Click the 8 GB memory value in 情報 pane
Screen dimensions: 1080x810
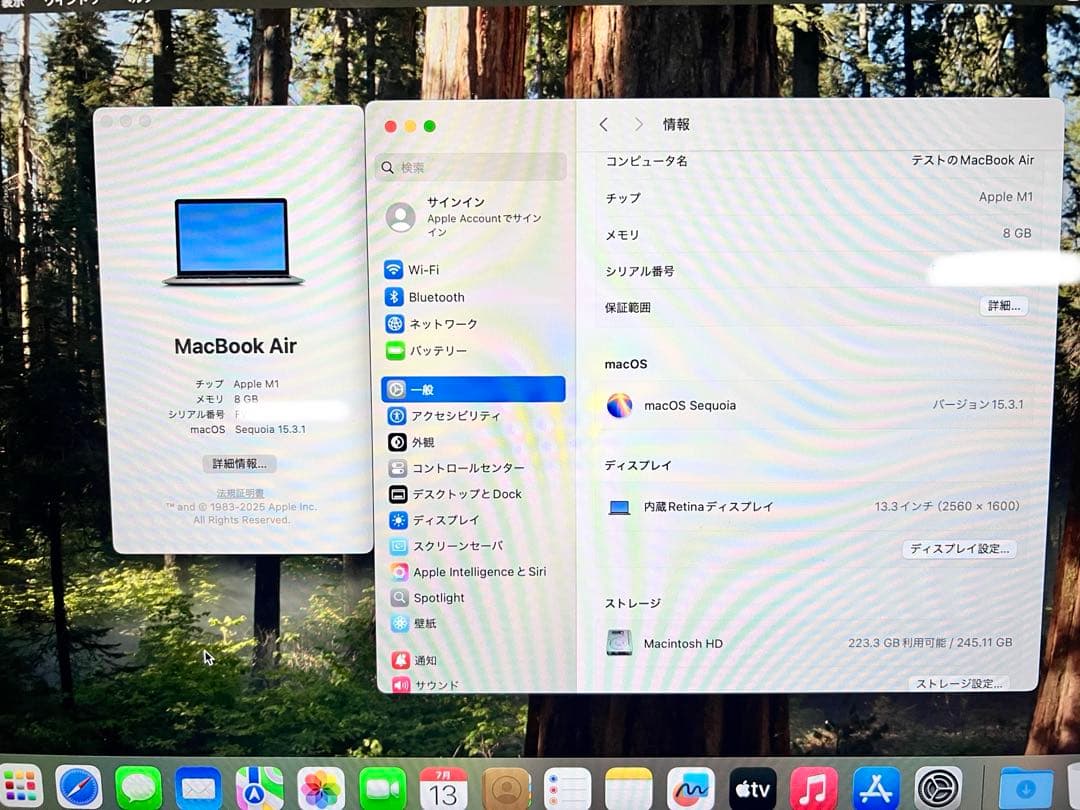(1017, 233)
